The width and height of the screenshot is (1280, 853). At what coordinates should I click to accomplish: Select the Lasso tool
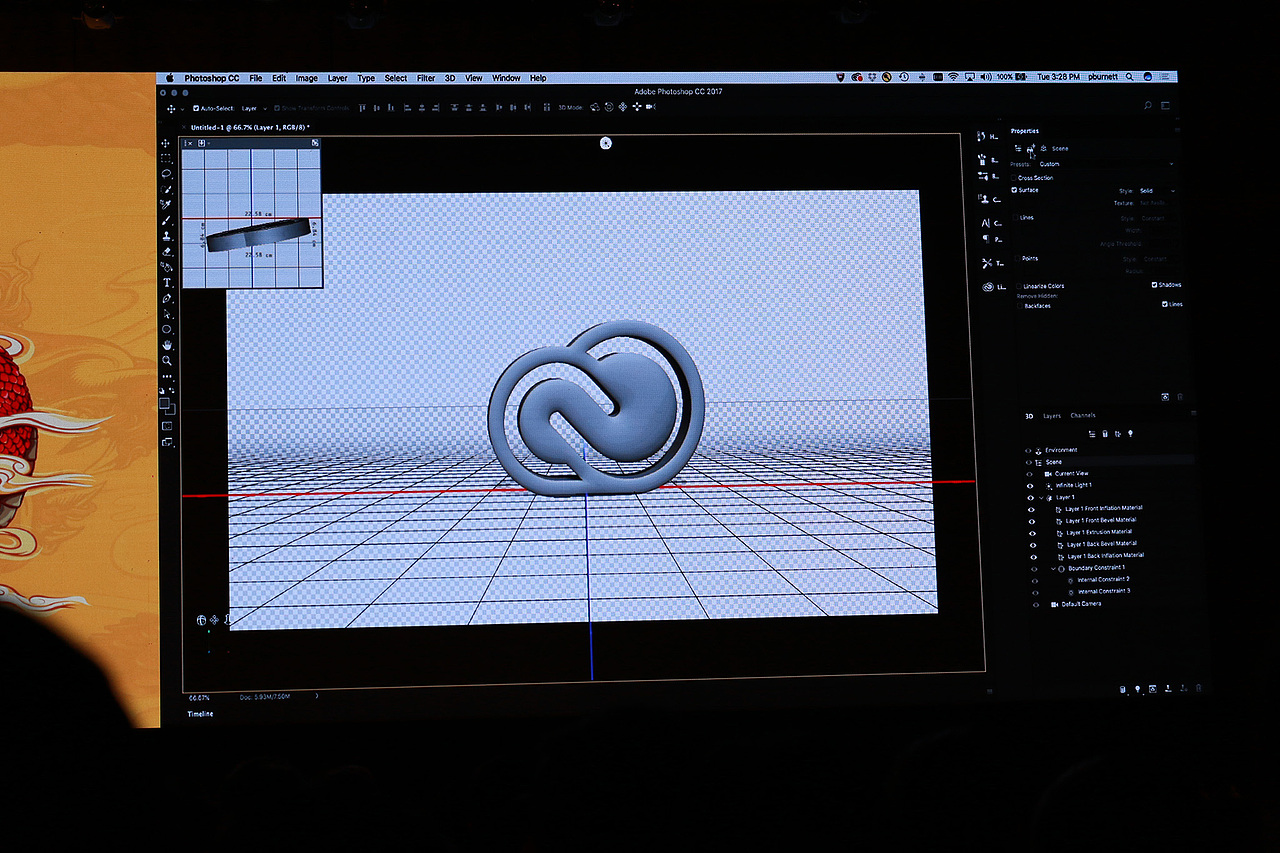tap(166, 173)
